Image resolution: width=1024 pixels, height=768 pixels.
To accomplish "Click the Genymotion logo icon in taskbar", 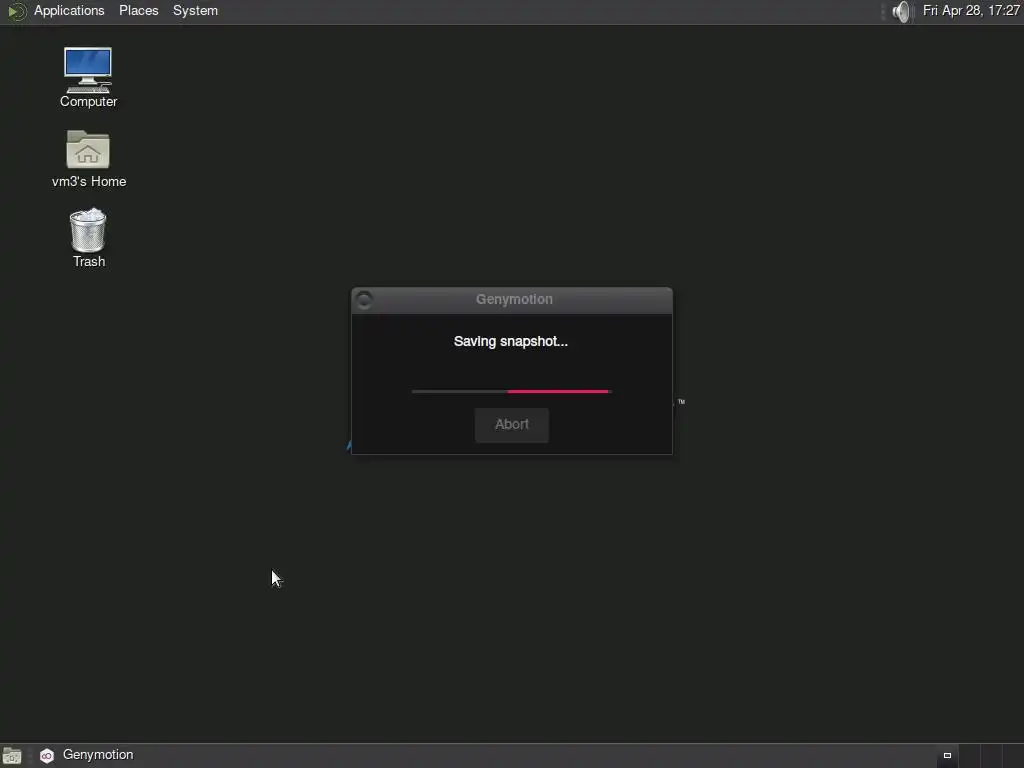I will (x=47, y=756).
